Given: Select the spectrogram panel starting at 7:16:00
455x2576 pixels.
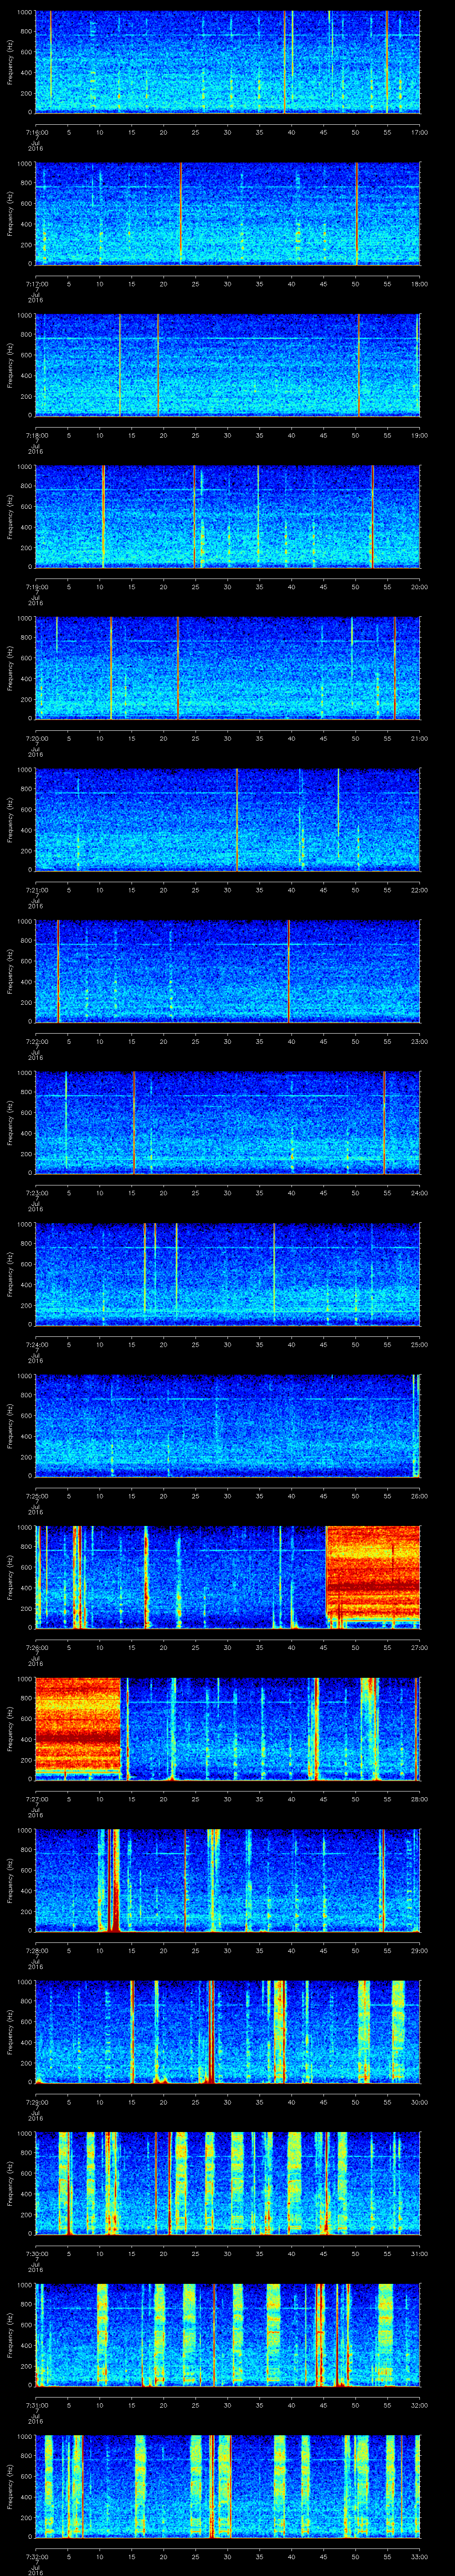Looking at the screenshot, I should 228,62.
